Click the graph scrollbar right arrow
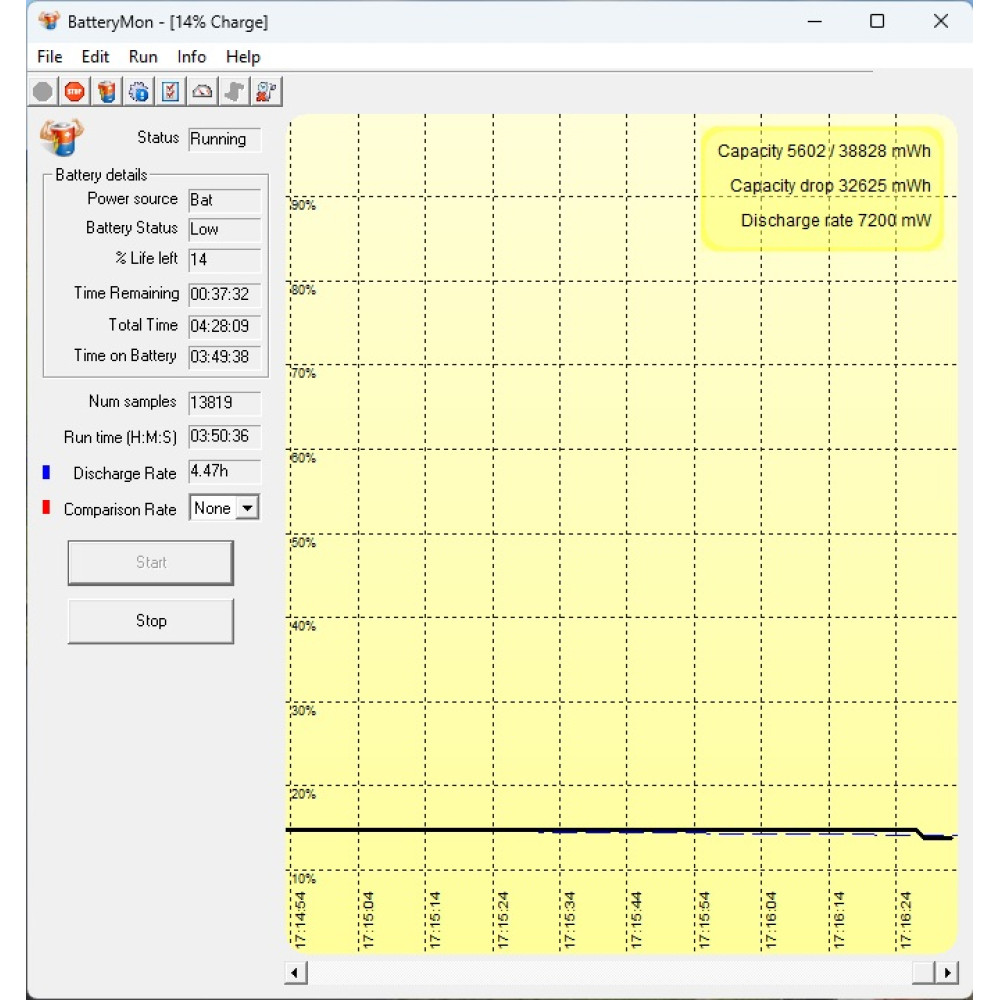Viewport: 1000px width, 1000px height. 946,972
